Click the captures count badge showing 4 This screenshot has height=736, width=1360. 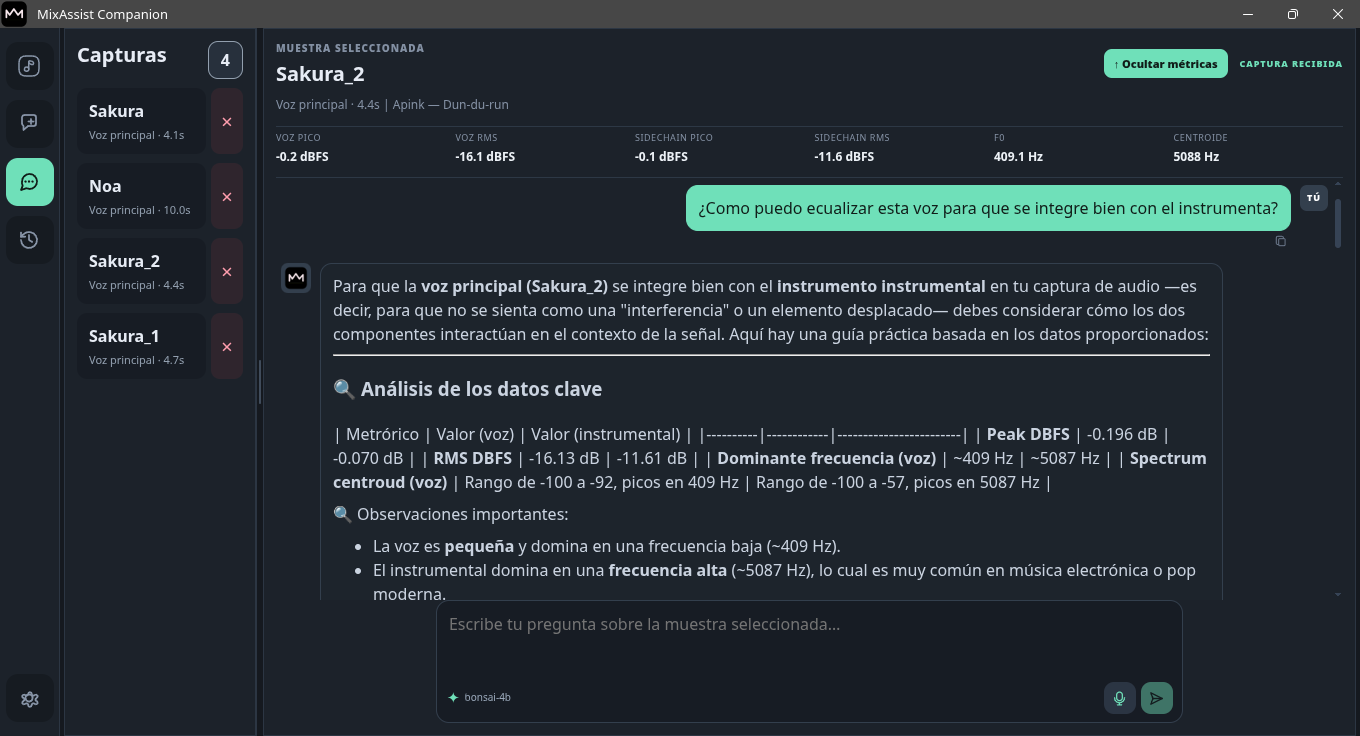point(225,60)
